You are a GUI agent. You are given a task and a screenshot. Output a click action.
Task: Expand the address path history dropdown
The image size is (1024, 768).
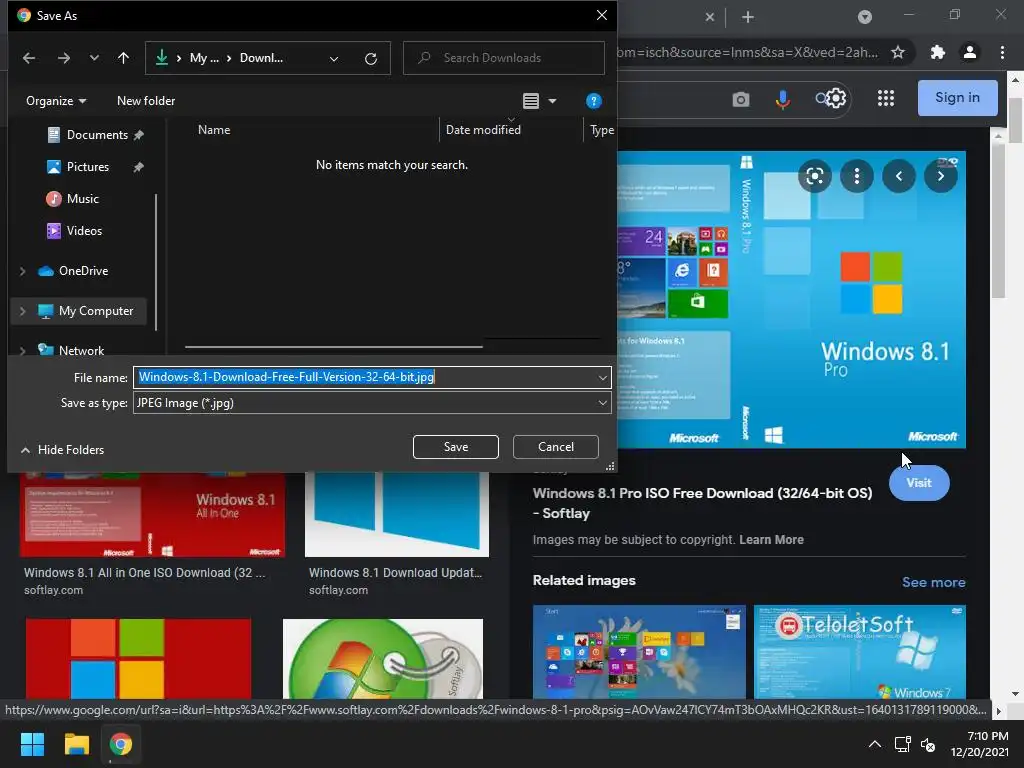(334, 59)
